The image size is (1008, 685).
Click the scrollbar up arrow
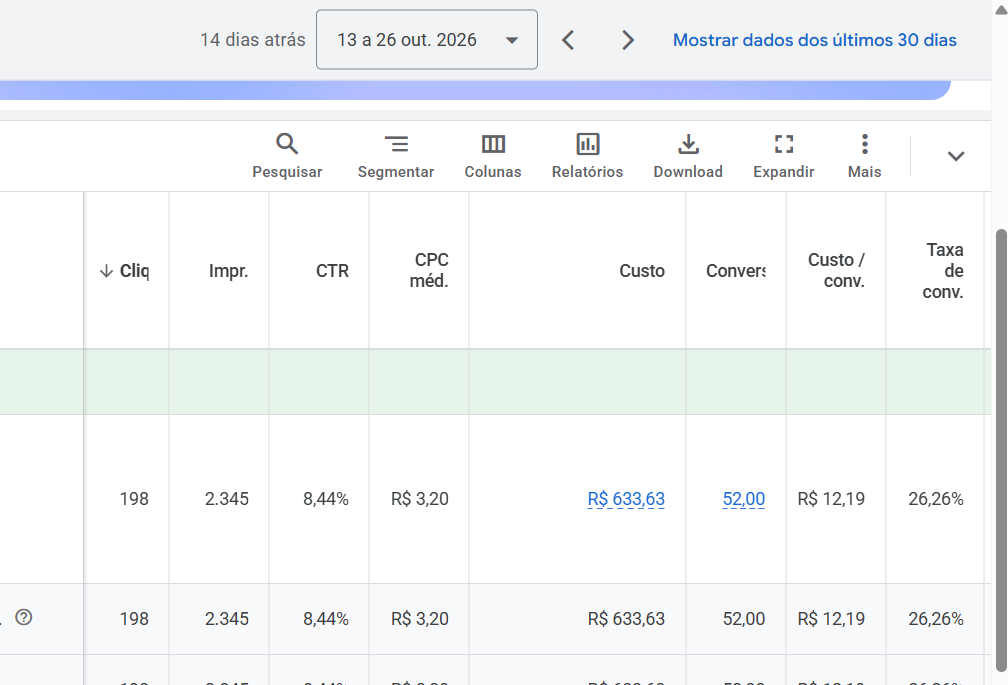point(1002,10)
